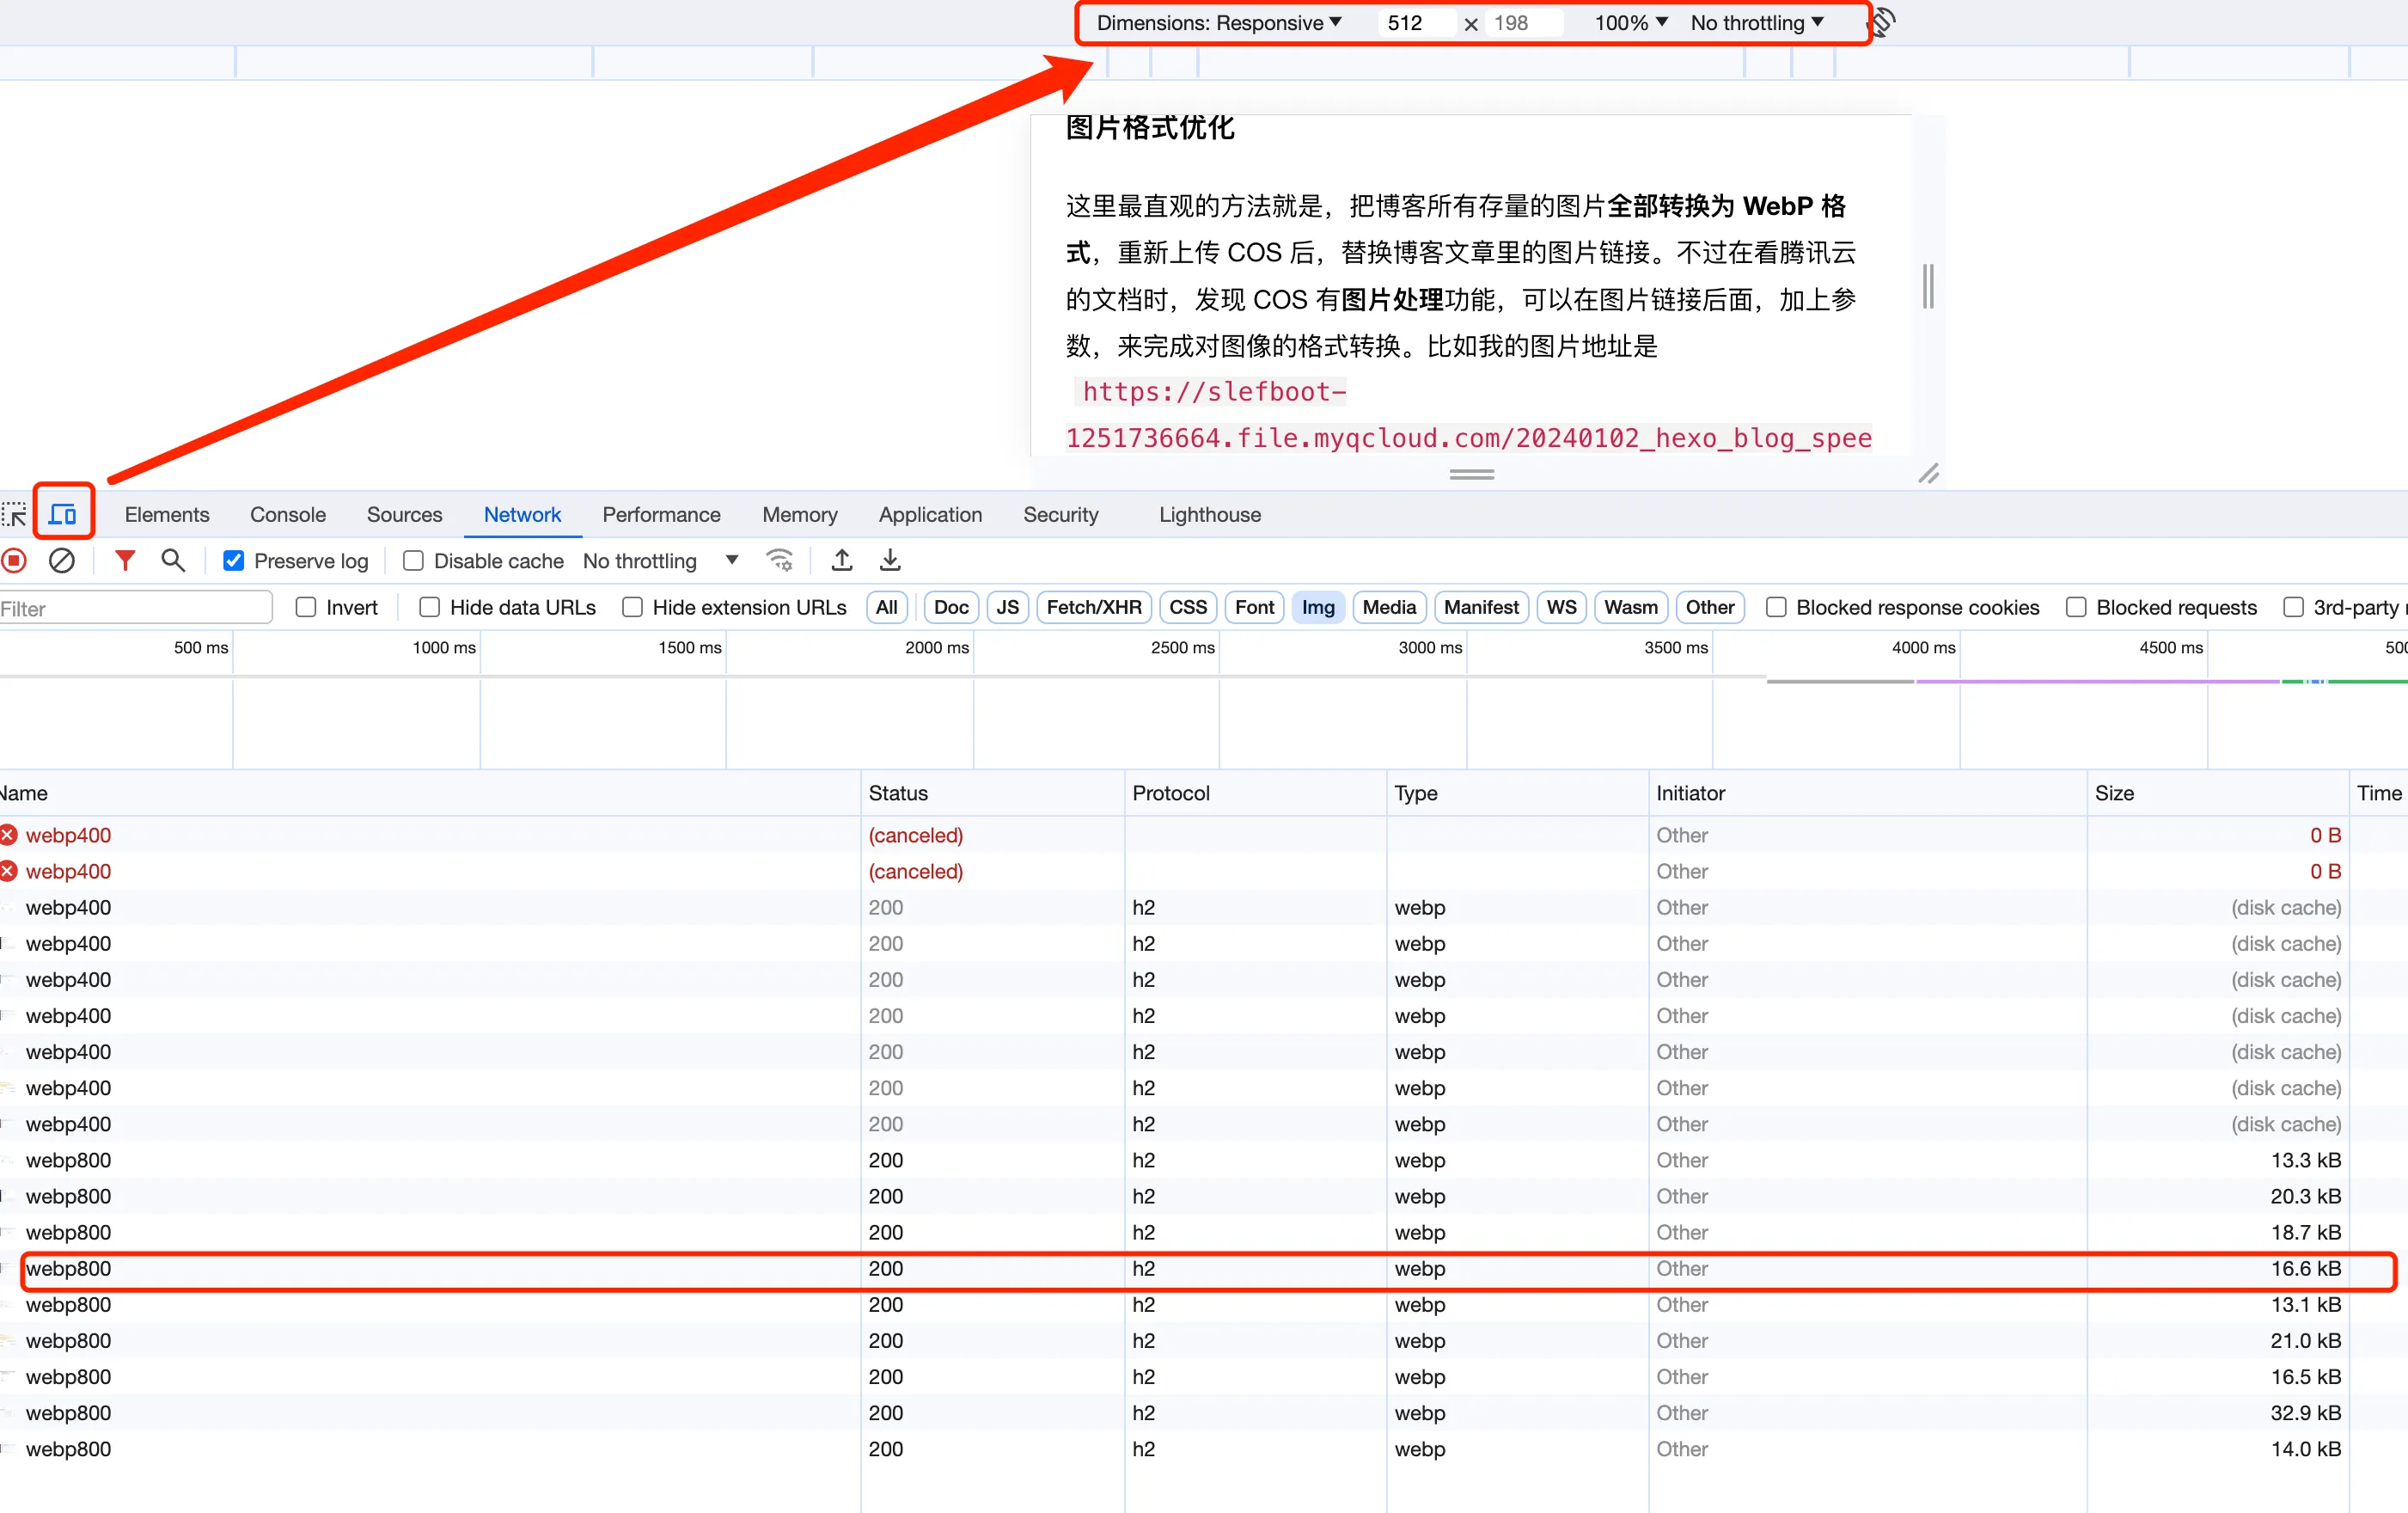Image resolution: width=2408 pixels, height=1513 pixels.
Task: Enable the Disable cache checkbox
Action: [x=413, y=561]
